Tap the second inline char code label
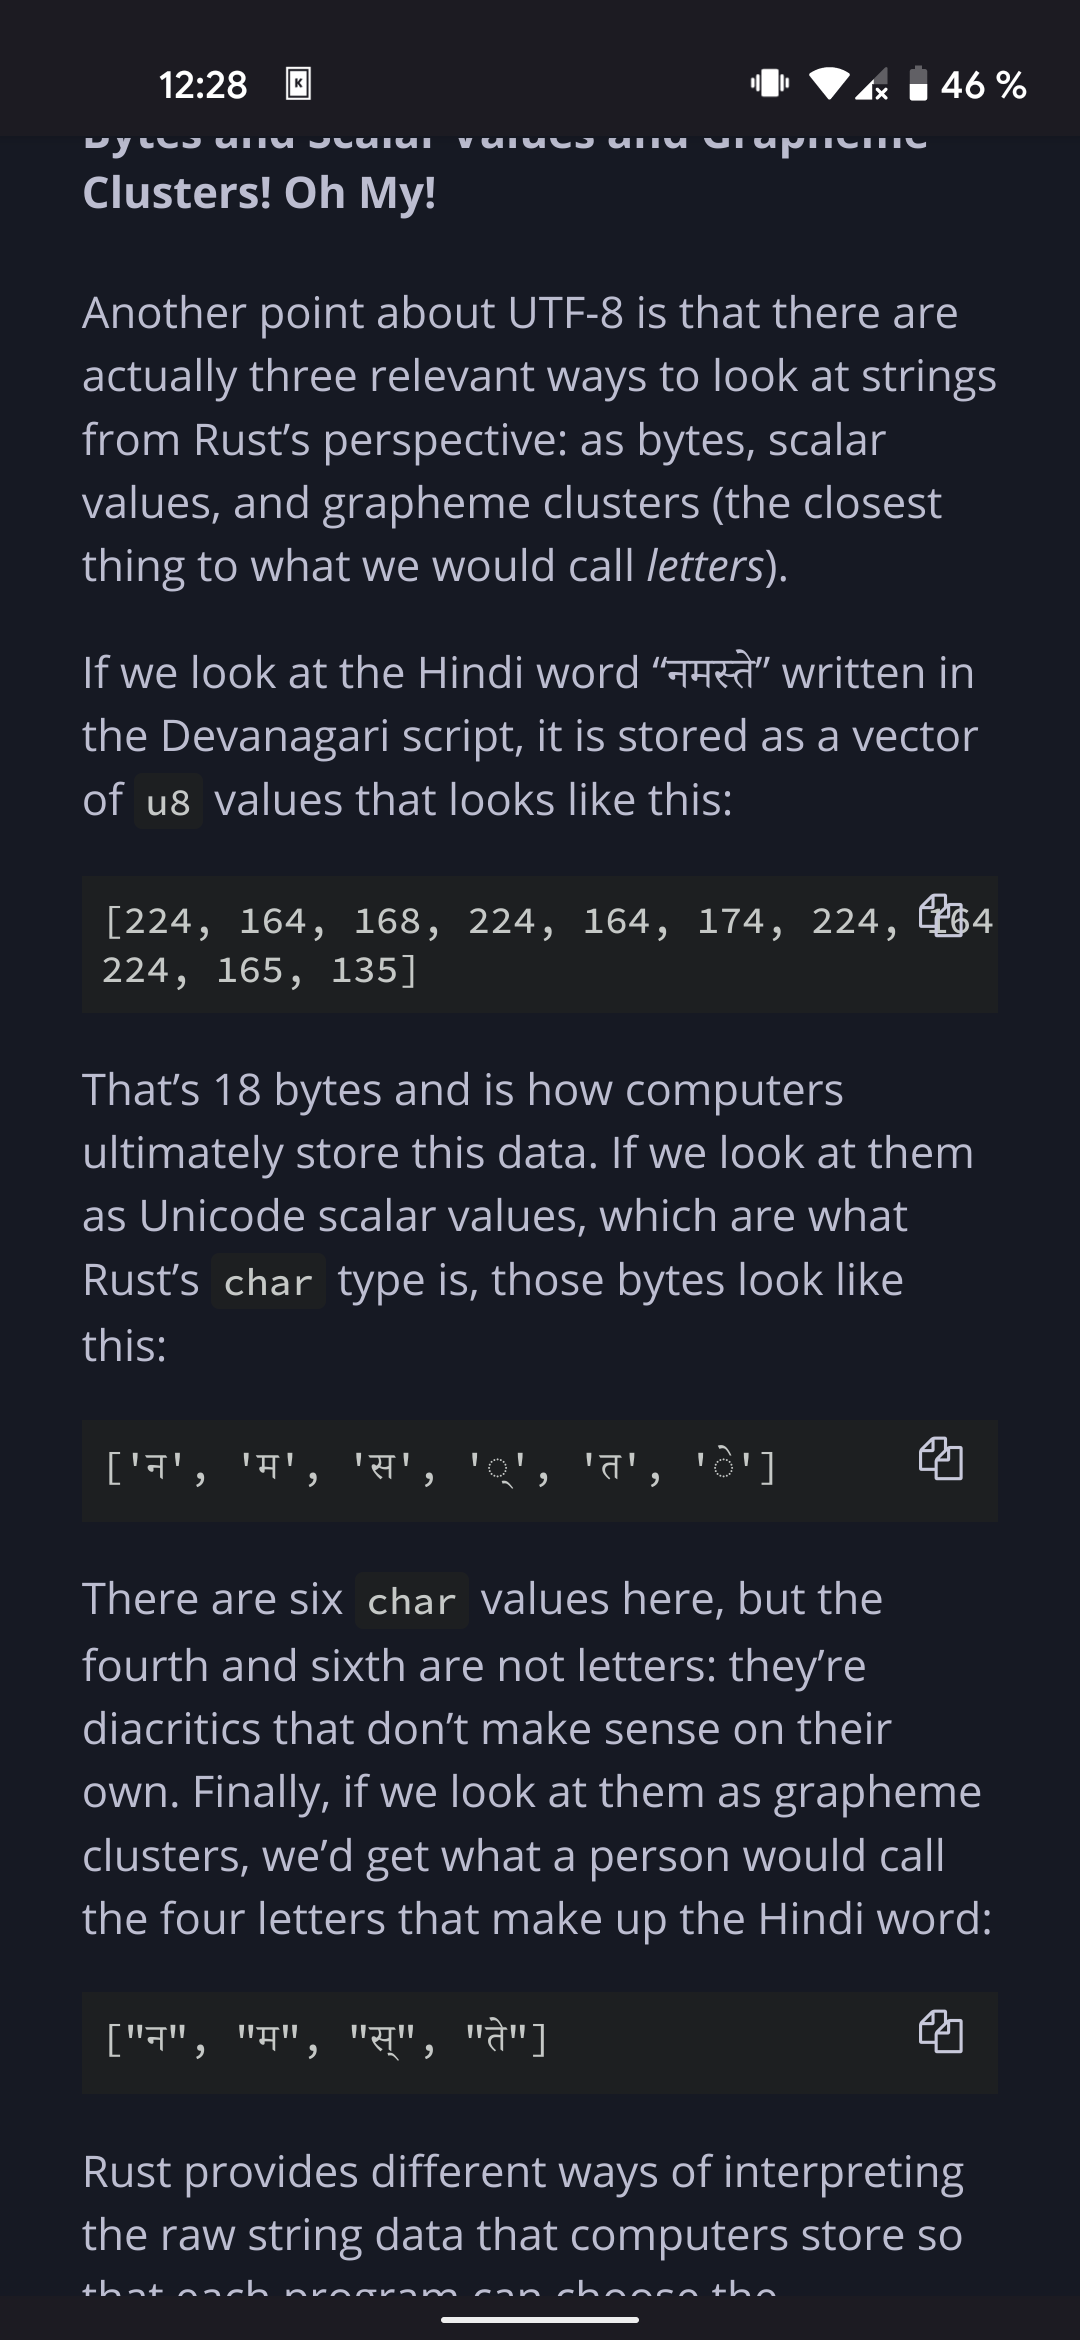This screenshot has height=2340, width=1080. coord(414,1600)
